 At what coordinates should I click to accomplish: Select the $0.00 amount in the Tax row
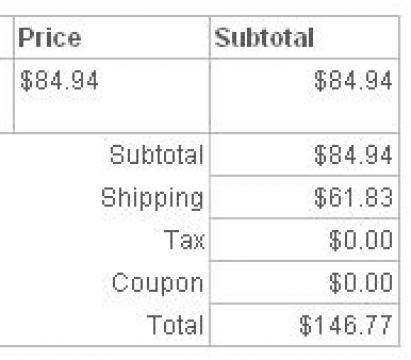tap(361, 240)
